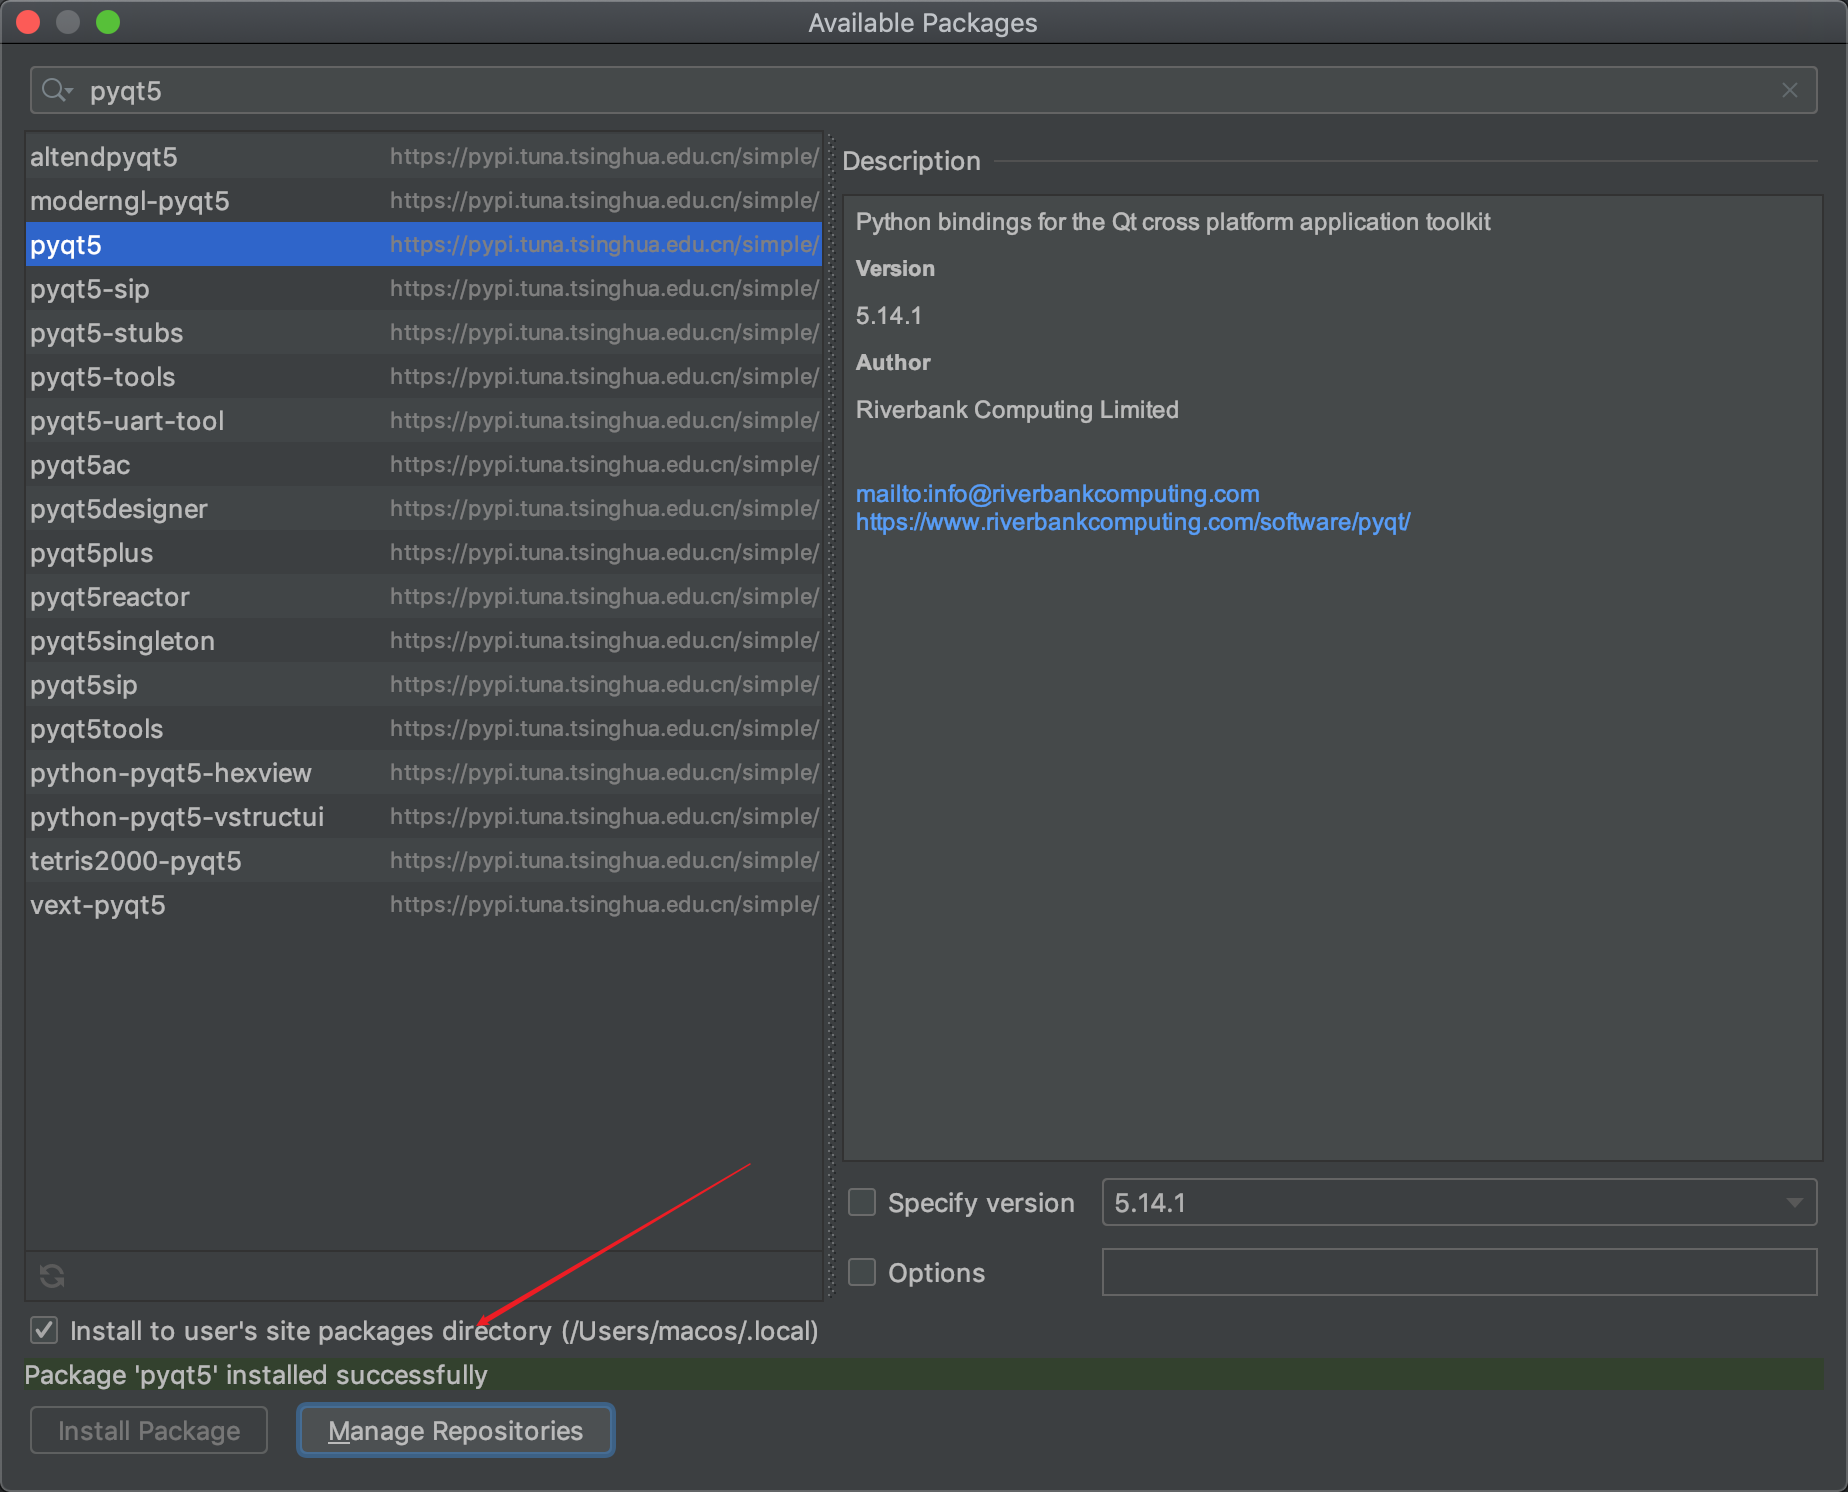Screen dimensions: 1848x1492
Task: Uncheck install to user's site packages directory
Action: pos(43,1330)
